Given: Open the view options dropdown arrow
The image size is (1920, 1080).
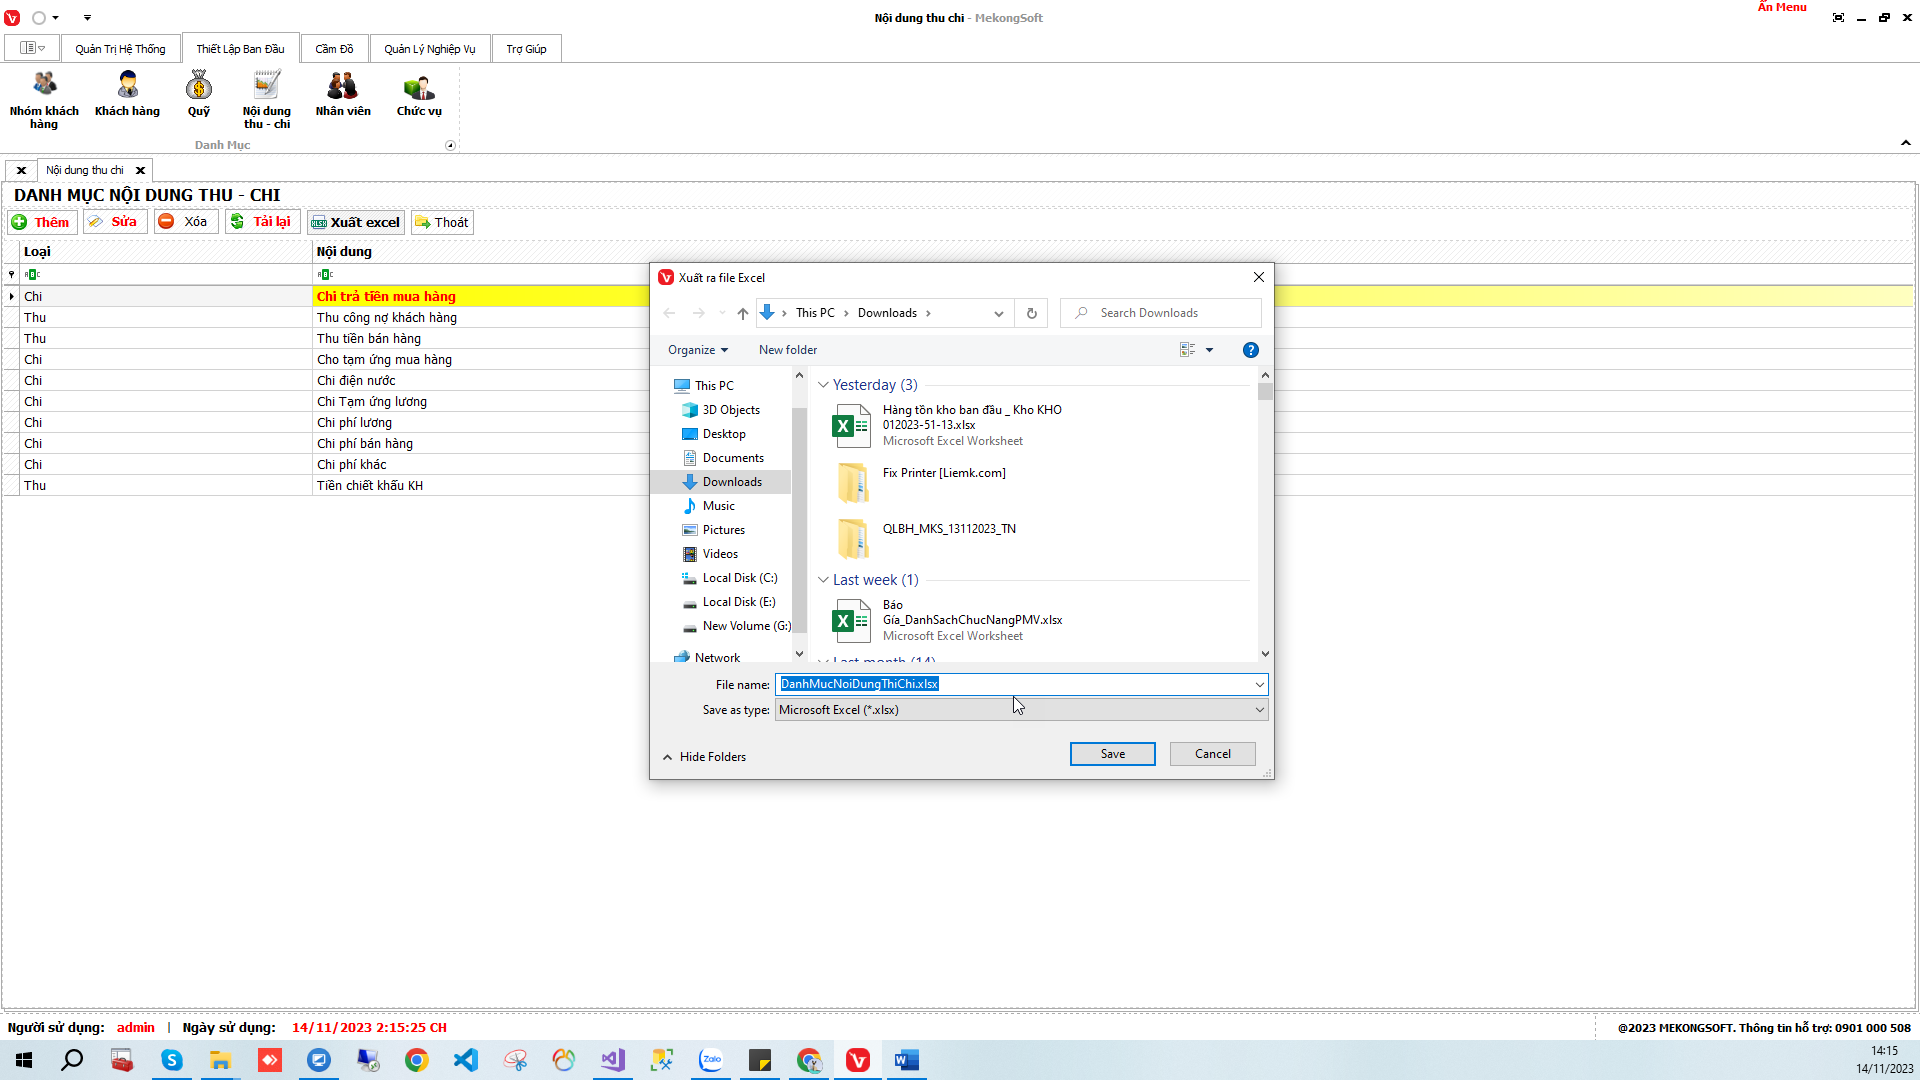Looking at the screenshot, I should [1209, 350].
